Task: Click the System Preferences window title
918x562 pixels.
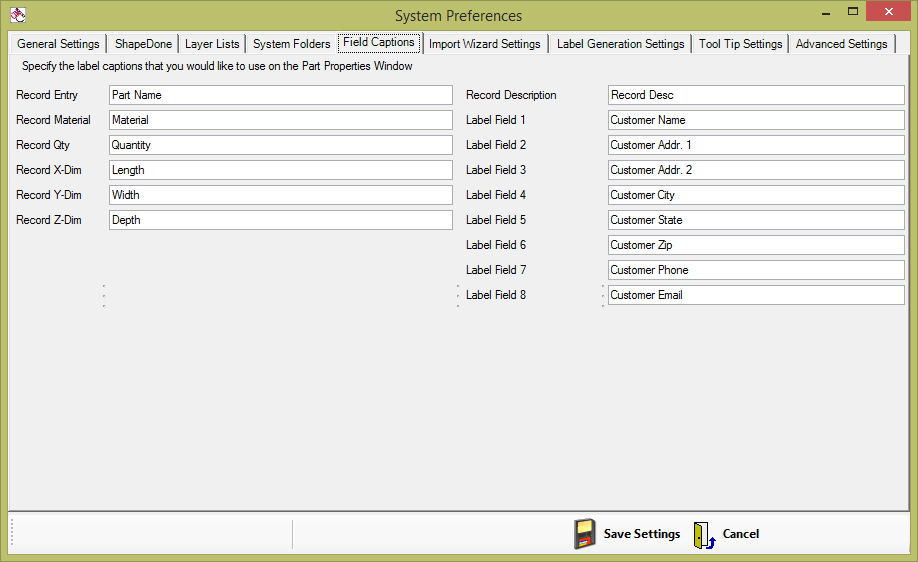Action: click(458, 16)
